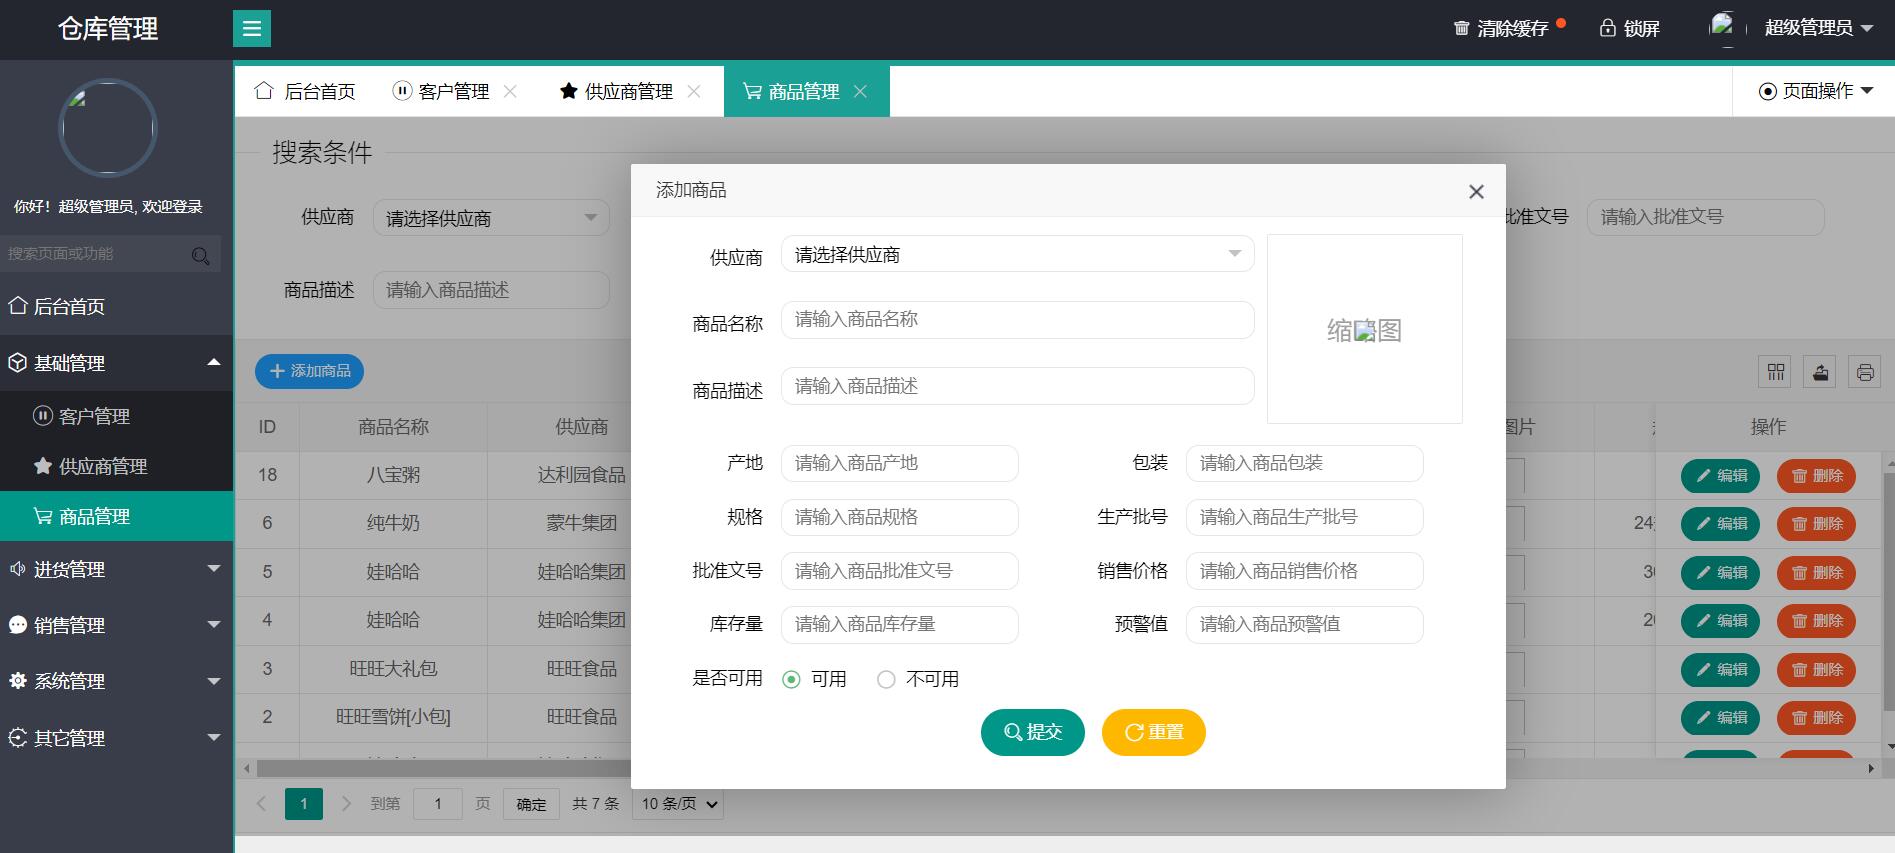Image resolution: width=1895 pixels, height=853 pixels.
Task: Close the 商品管理 tab with its X
Action: point(860,91)
